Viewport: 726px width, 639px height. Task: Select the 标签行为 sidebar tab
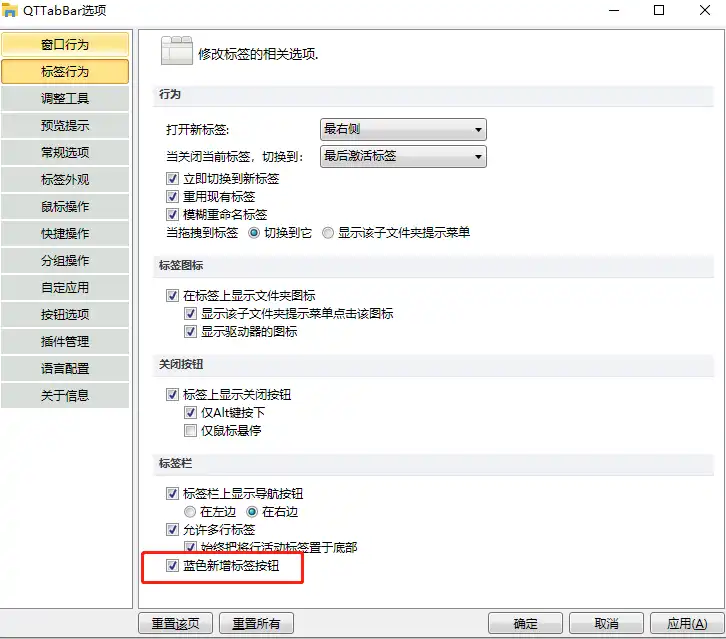tap(65, 71)
